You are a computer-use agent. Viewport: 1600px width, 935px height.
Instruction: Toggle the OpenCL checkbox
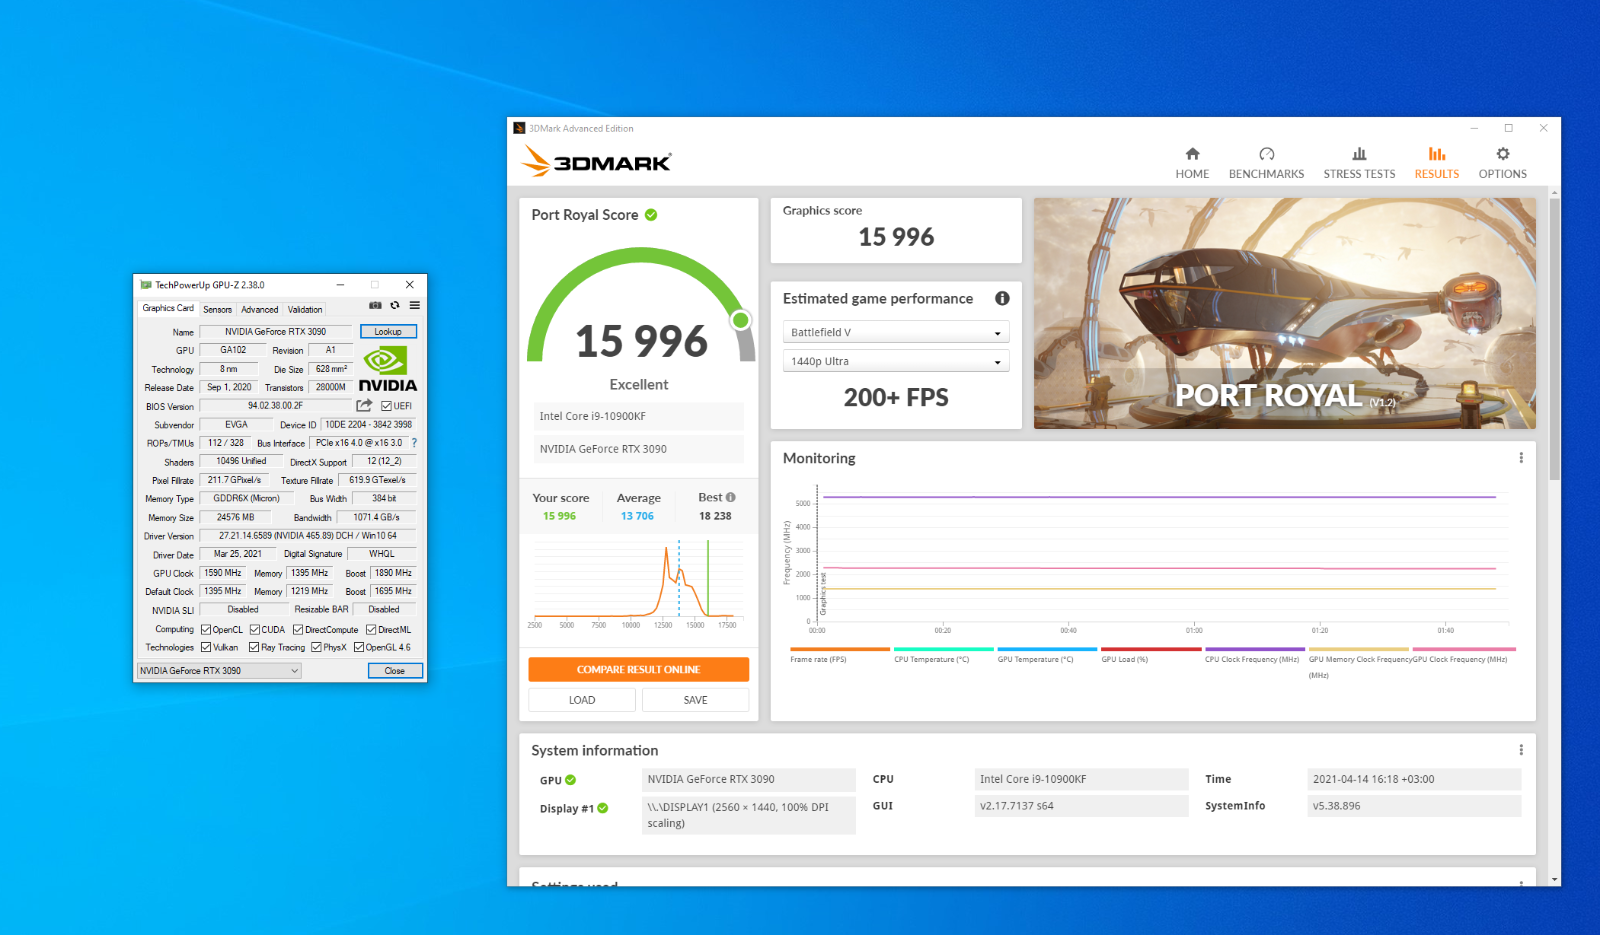(206, 630)
